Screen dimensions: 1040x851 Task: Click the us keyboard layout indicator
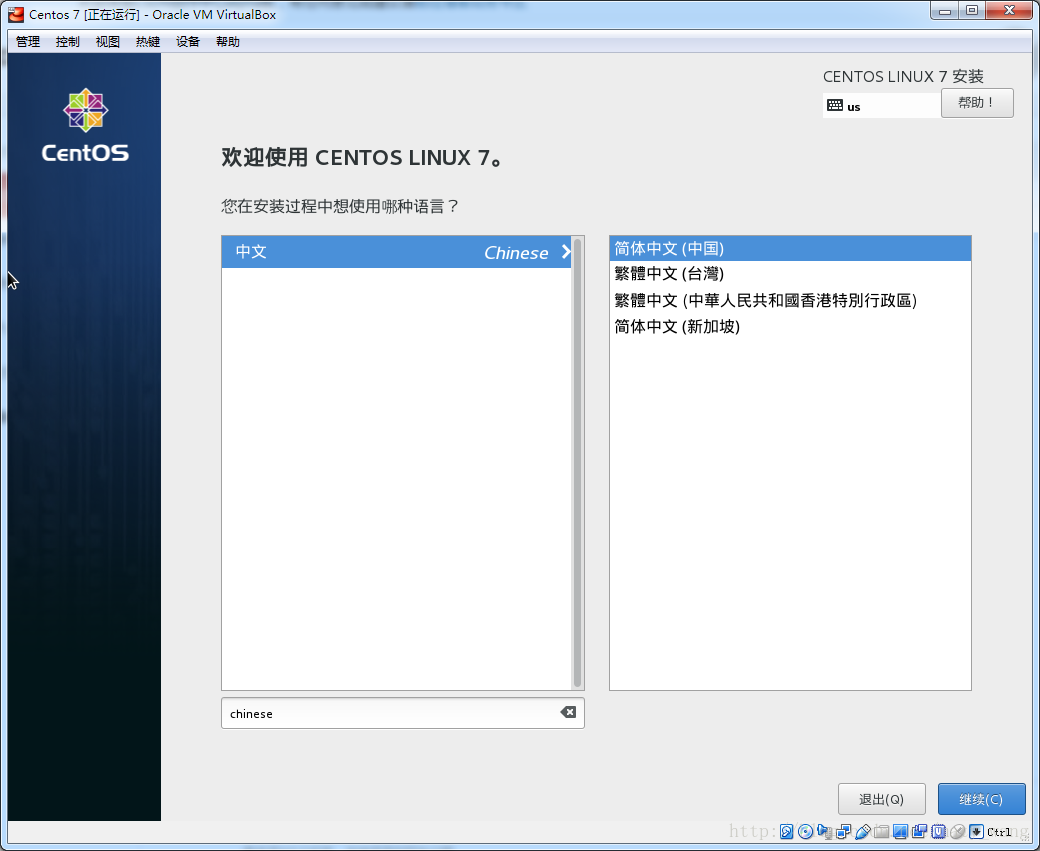pyautogui.click(x=881, y=106)
